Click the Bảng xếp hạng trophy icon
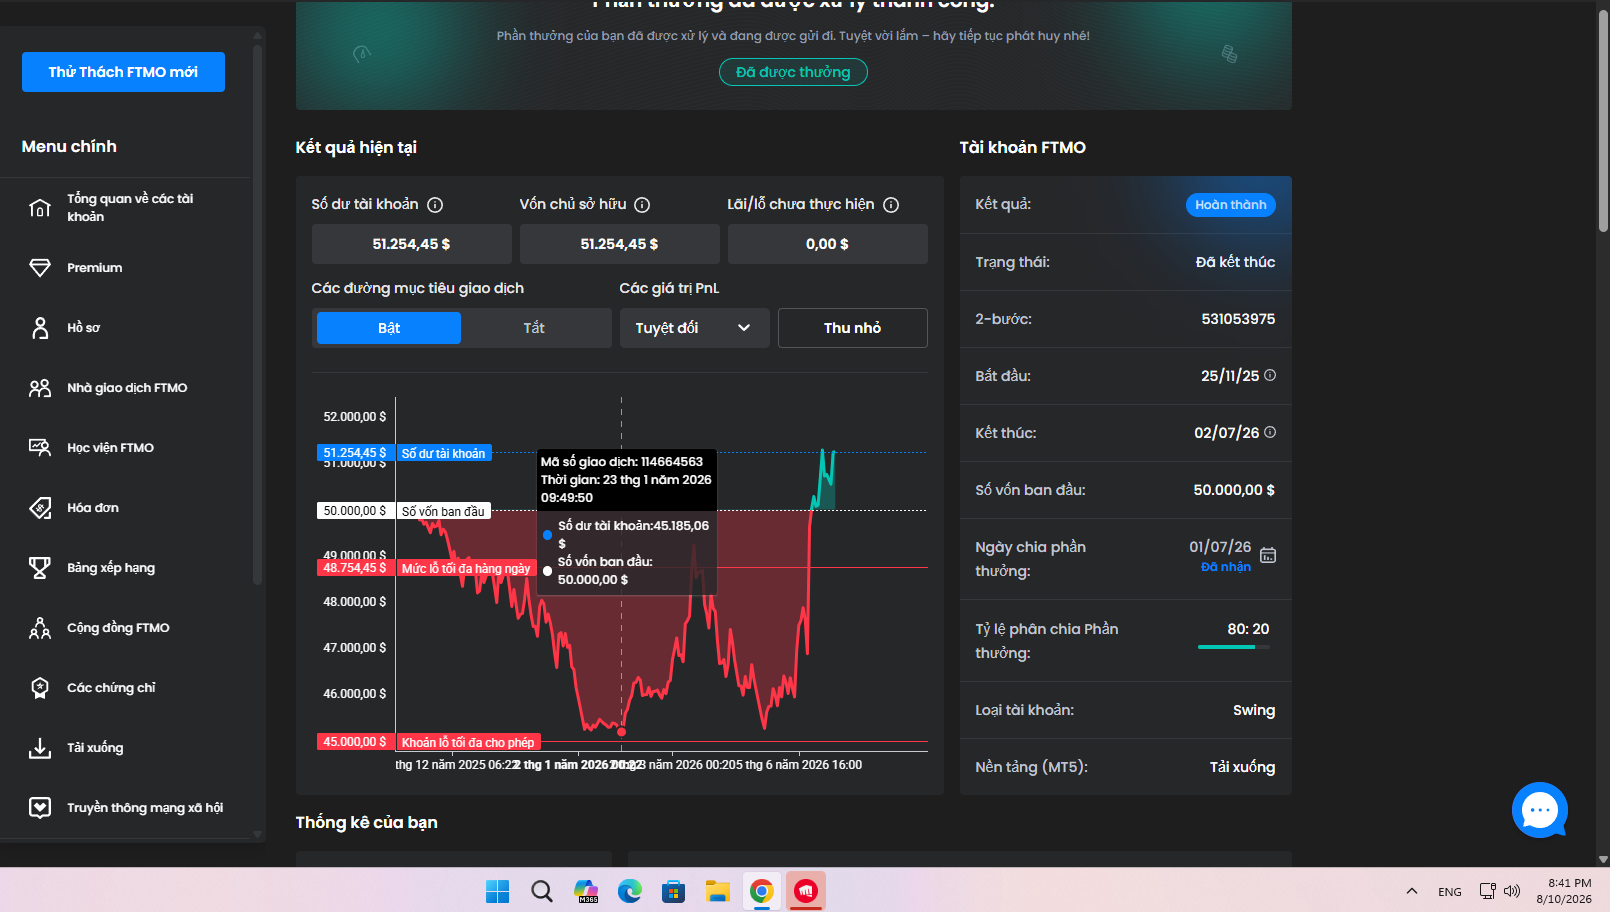Screen dimensions: 1610x912 coord(40,568)
